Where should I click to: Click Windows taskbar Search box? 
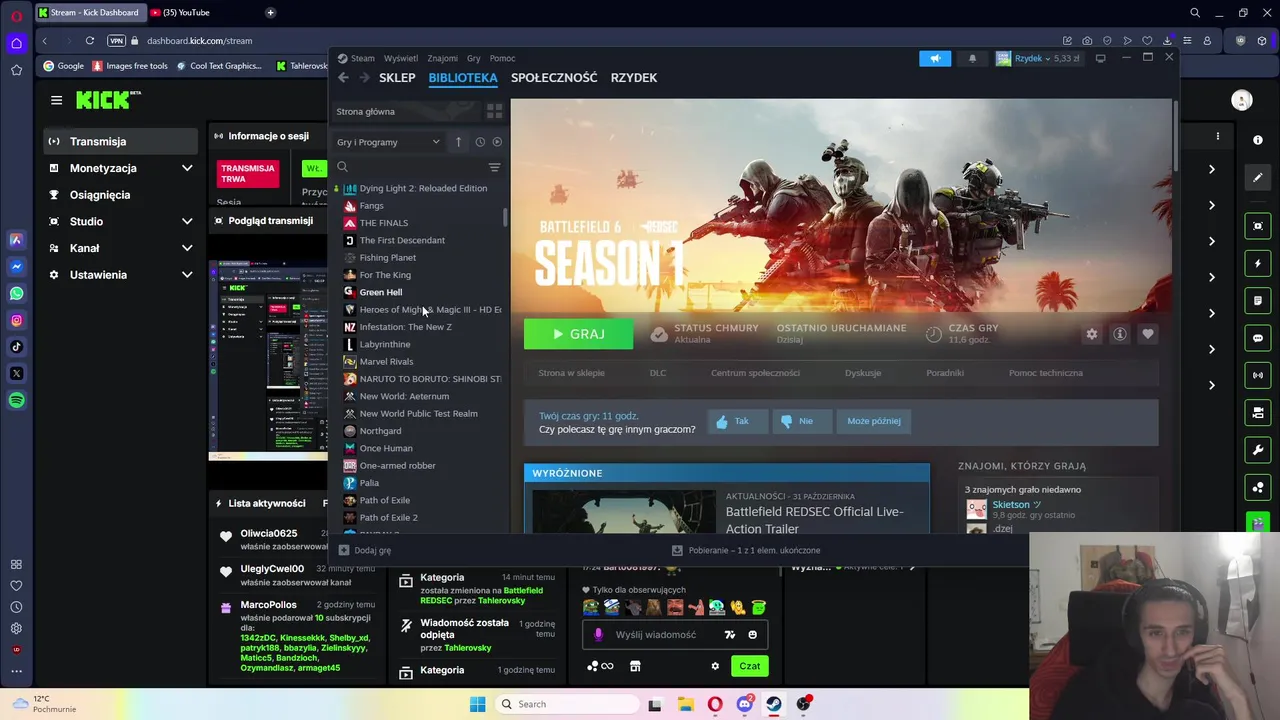pyautogui.click(x=566, y=704)
